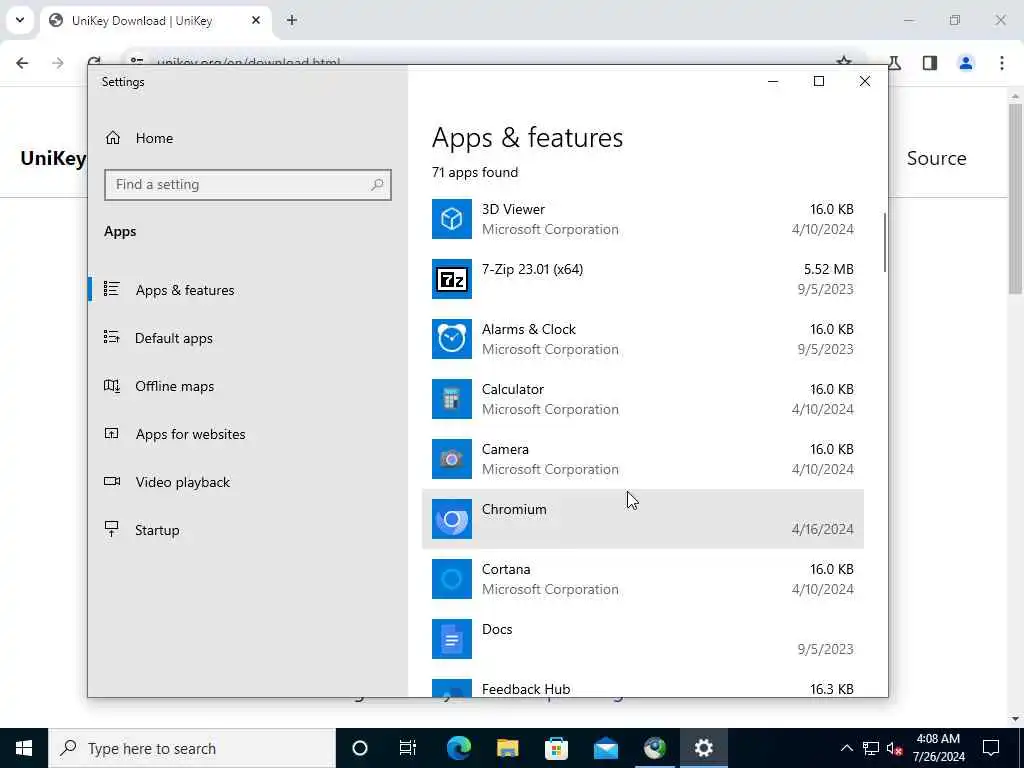Click the Startup sidebar icon

tap(112, 530)
